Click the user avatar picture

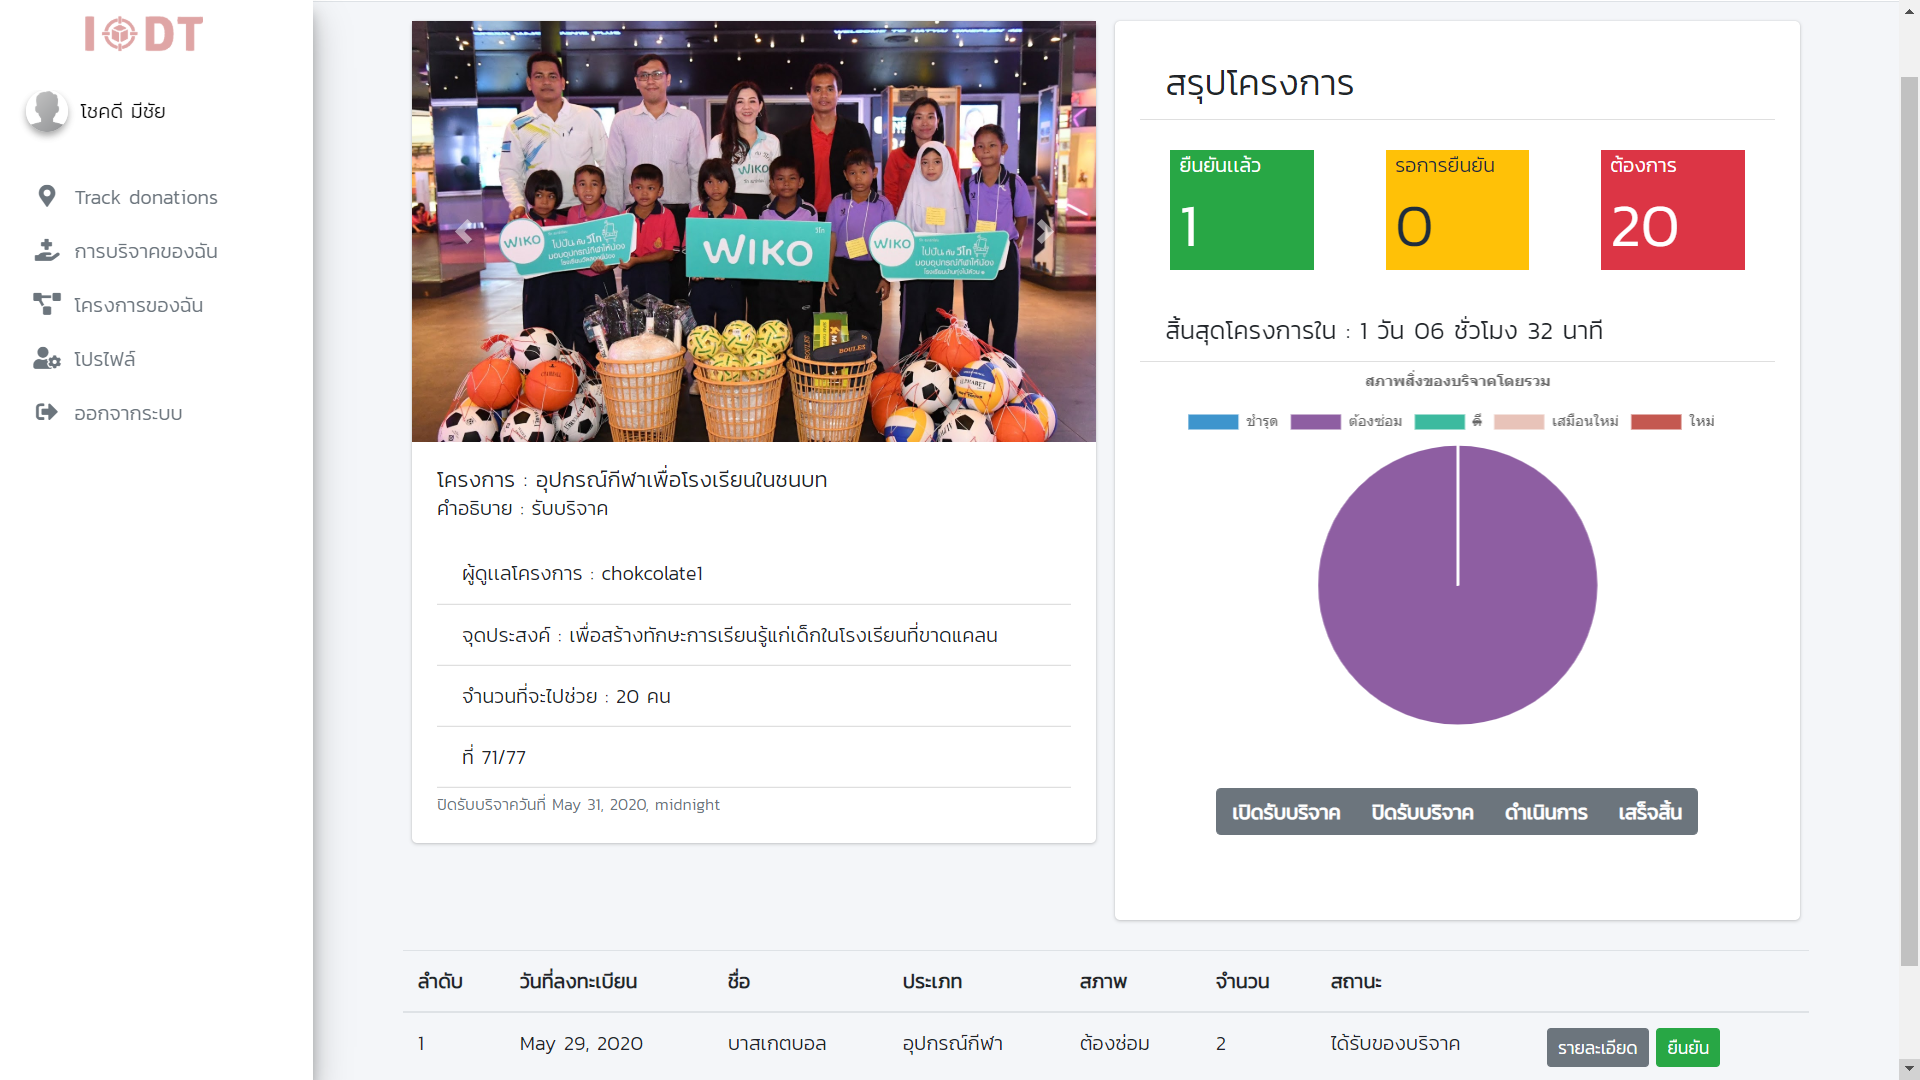pos(46,110)
